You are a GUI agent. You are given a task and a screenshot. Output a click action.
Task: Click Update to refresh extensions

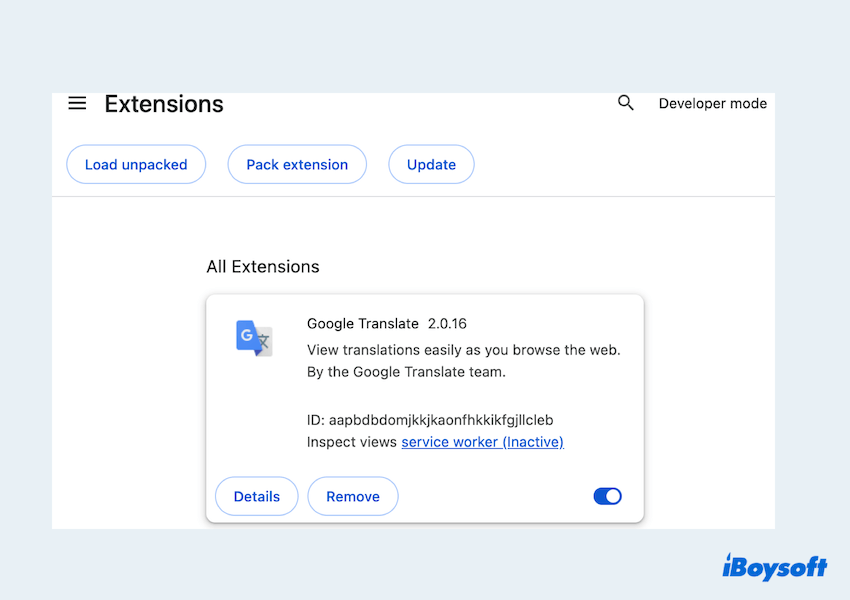(431, 165)
